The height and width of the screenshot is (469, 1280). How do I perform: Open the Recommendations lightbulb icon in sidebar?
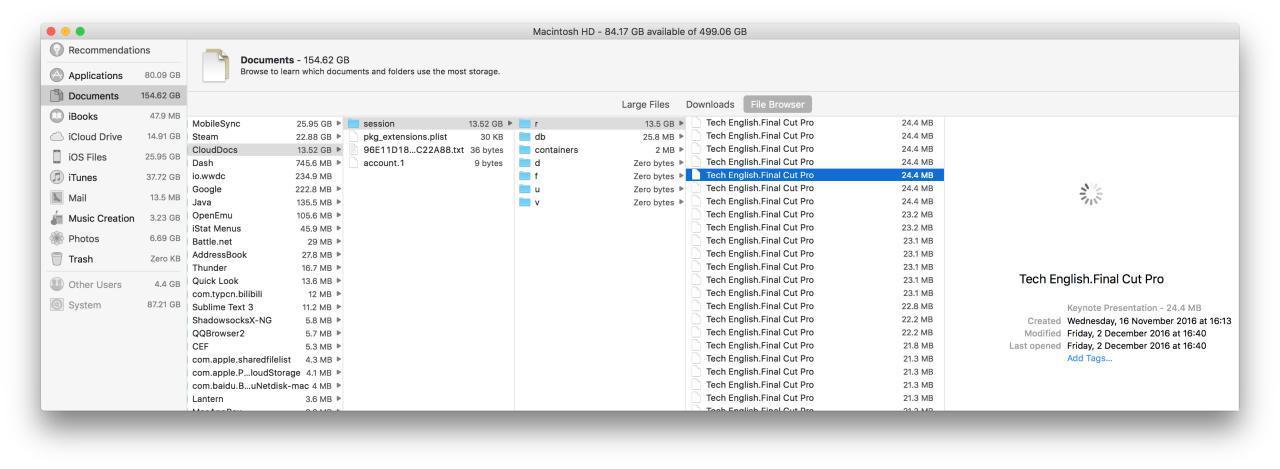click(56, 50)
